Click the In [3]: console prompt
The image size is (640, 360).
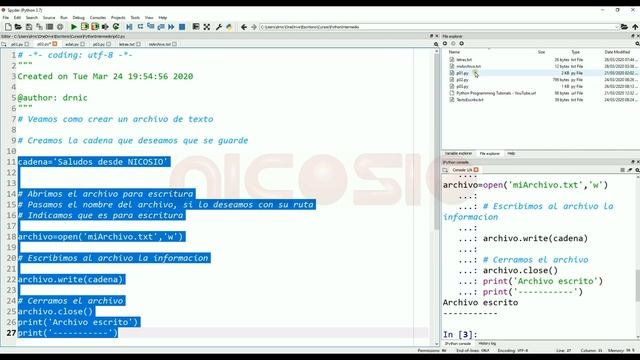[x=460, y=334]
